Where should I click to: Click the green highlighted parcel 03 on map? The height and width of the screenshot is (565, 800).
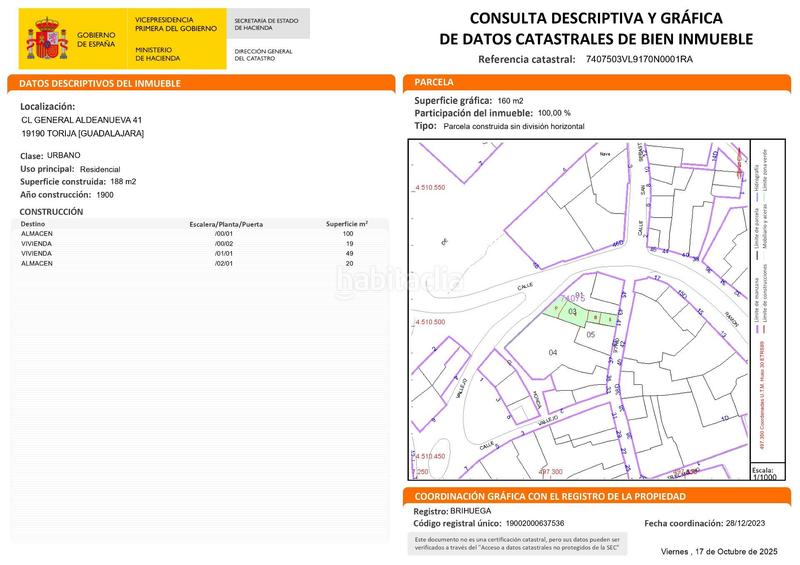point(573,313)
